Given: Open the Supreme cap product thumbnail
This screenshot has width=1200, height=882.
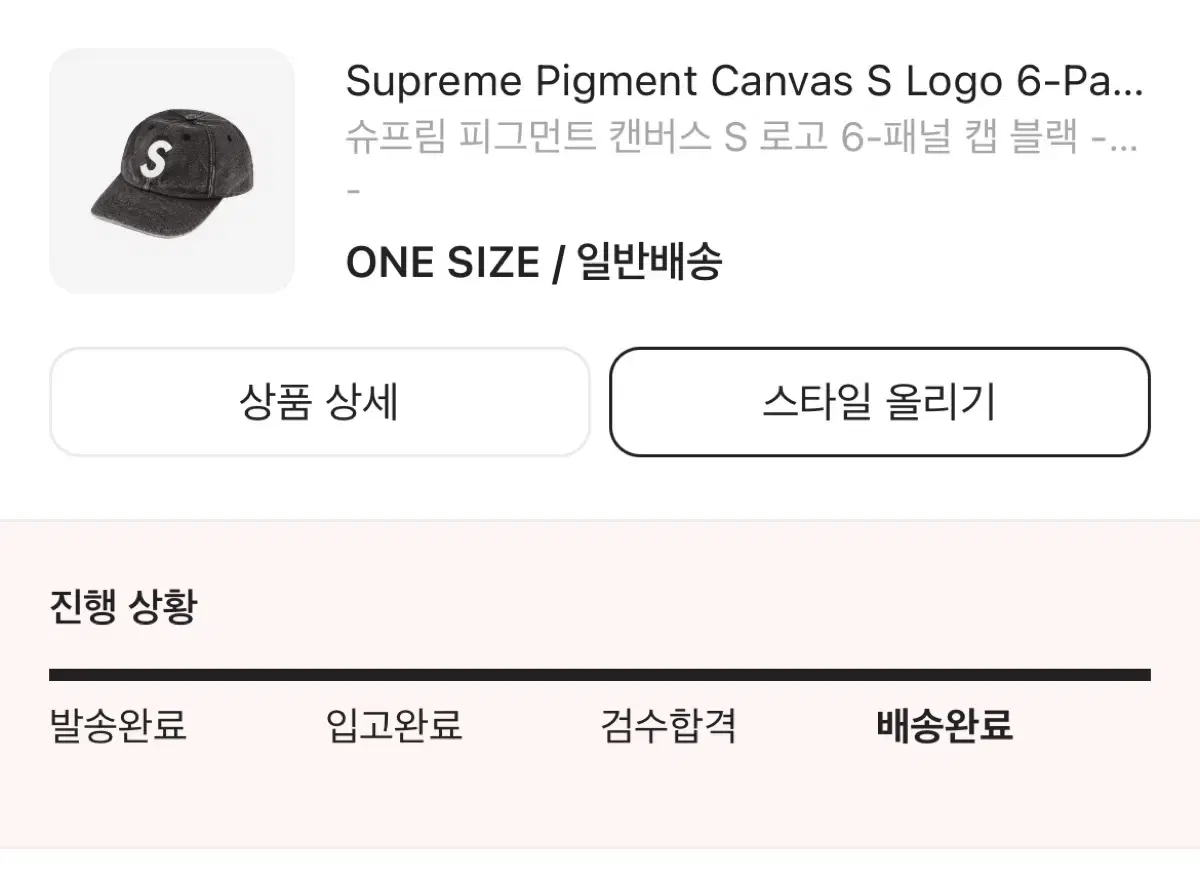Looking at the screenshot, I should [172, 171].
